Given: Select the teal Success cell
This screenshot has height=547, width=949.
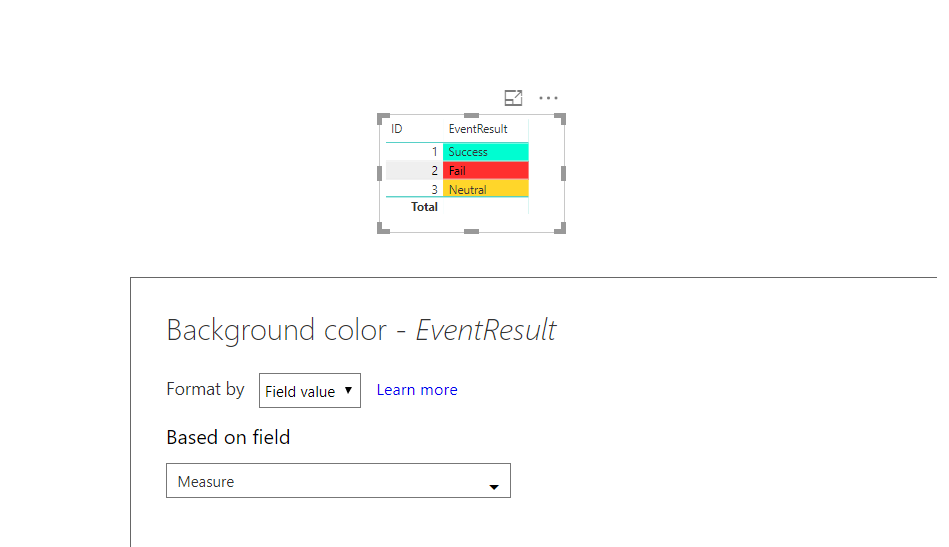Looking at the screenshot, I should pos(486,152).
